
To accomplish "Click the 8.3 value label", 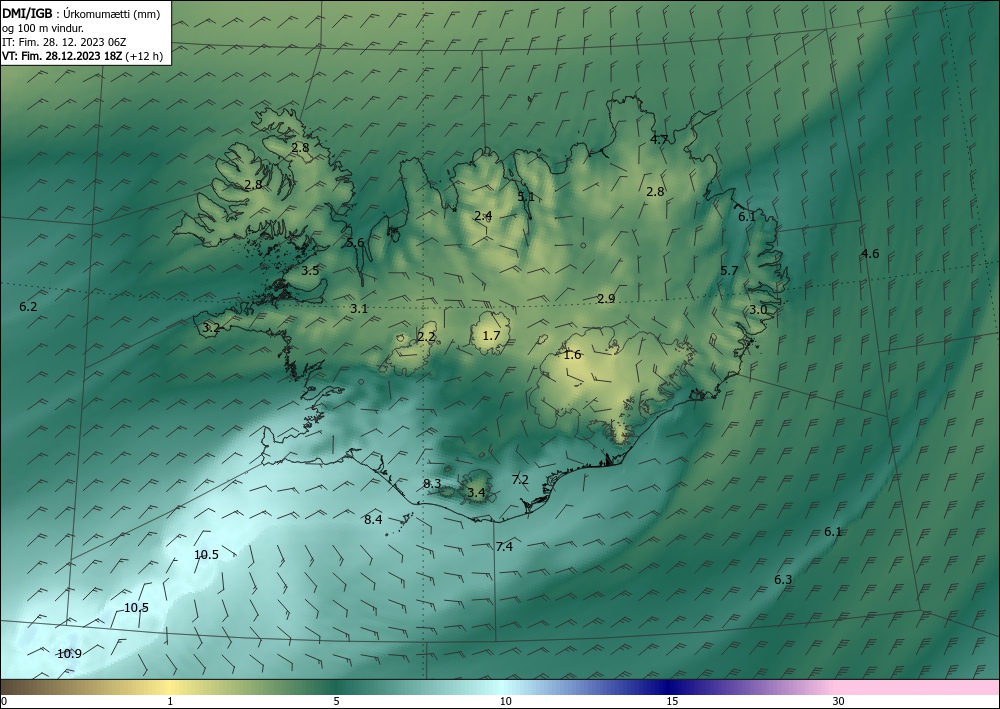I will click(432, 483).
